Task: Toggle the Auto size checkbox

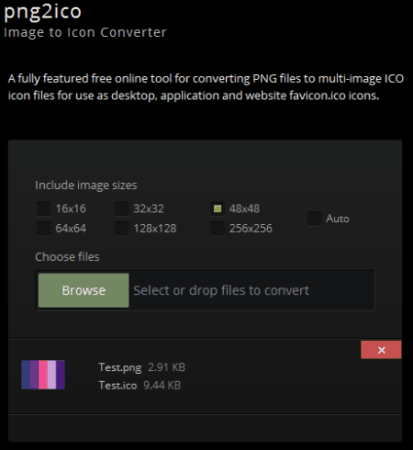Action: 314,219
